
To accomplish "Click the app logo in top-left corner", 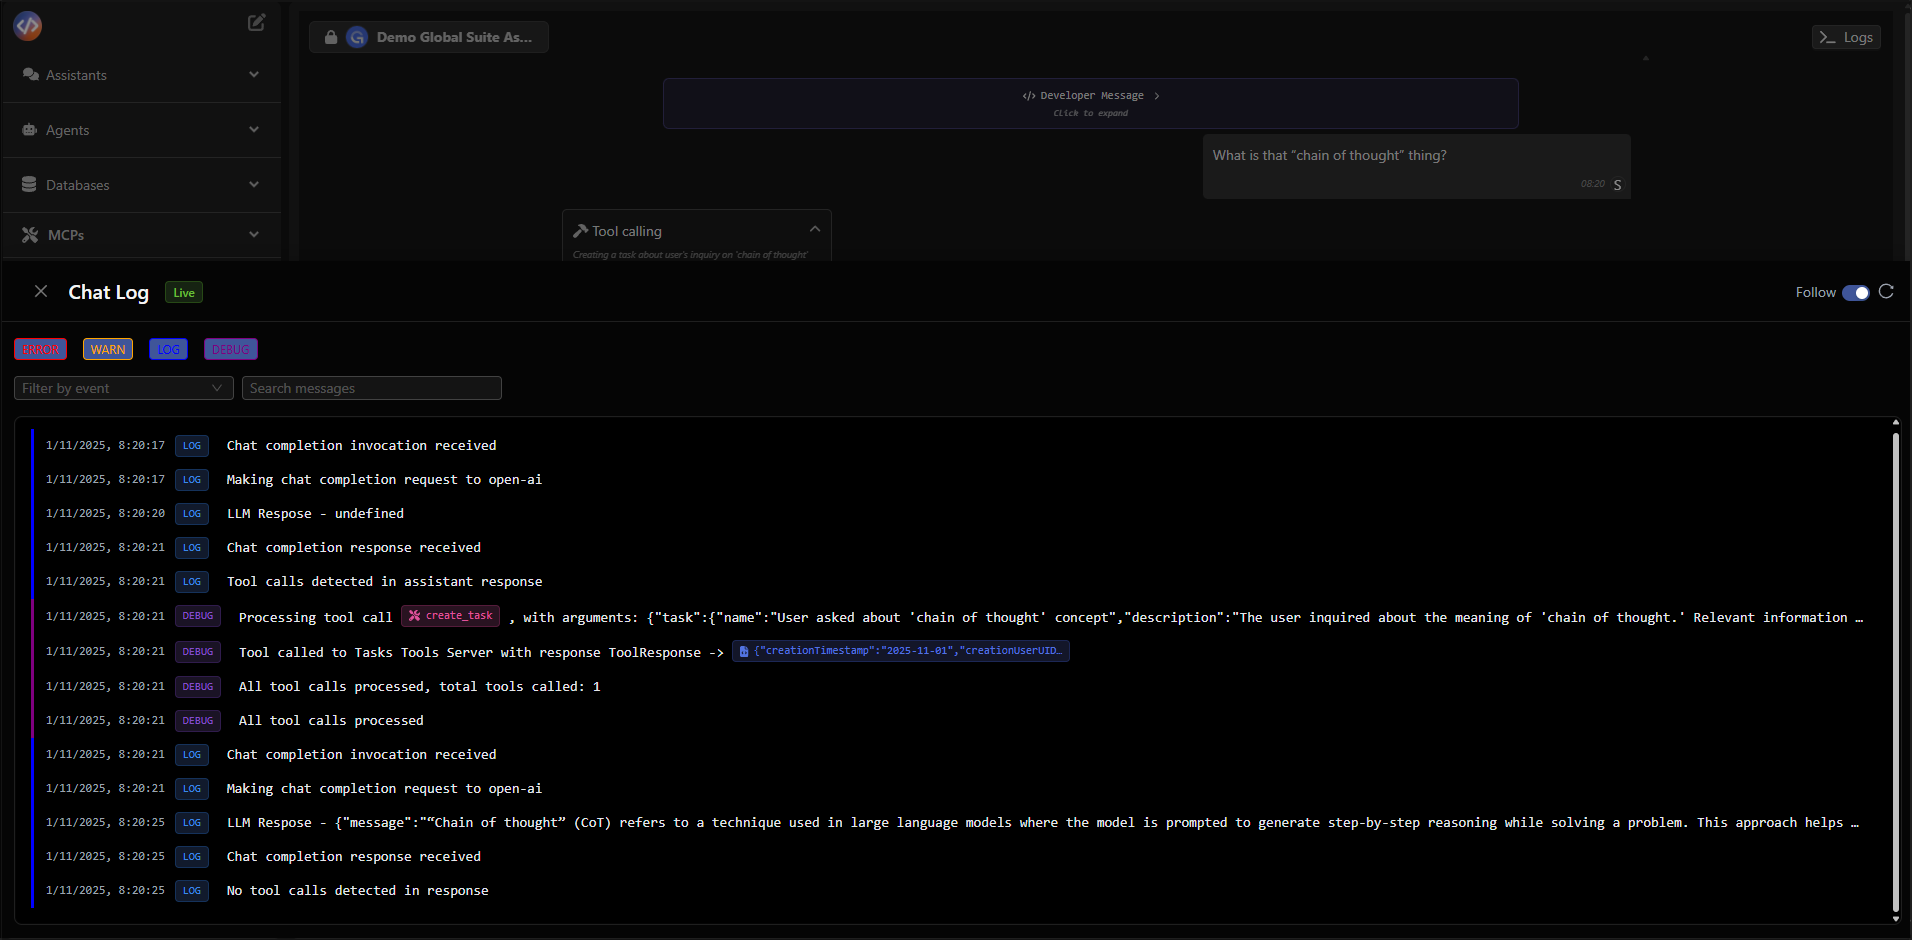I will click(x=27, y=26).
